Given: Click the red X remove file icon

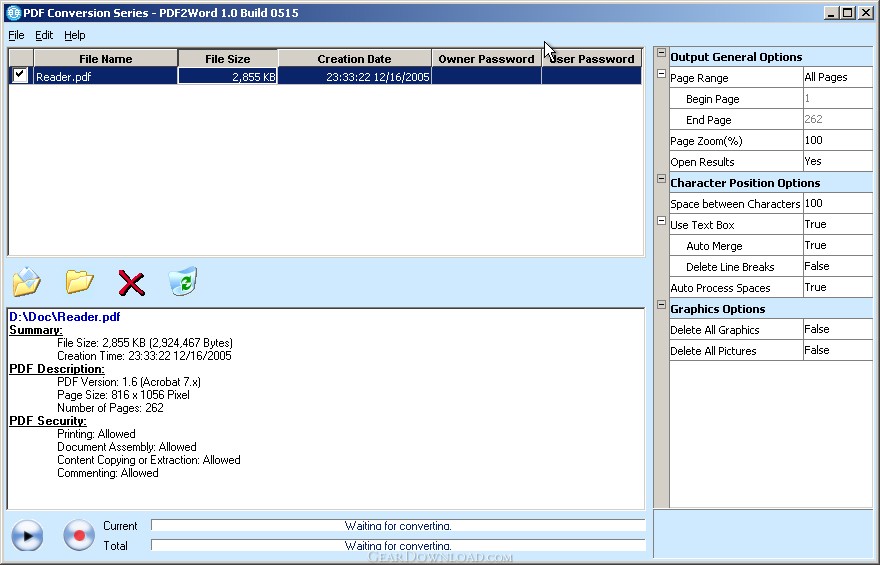Looking at the screenshot, I should coord(131,283).
